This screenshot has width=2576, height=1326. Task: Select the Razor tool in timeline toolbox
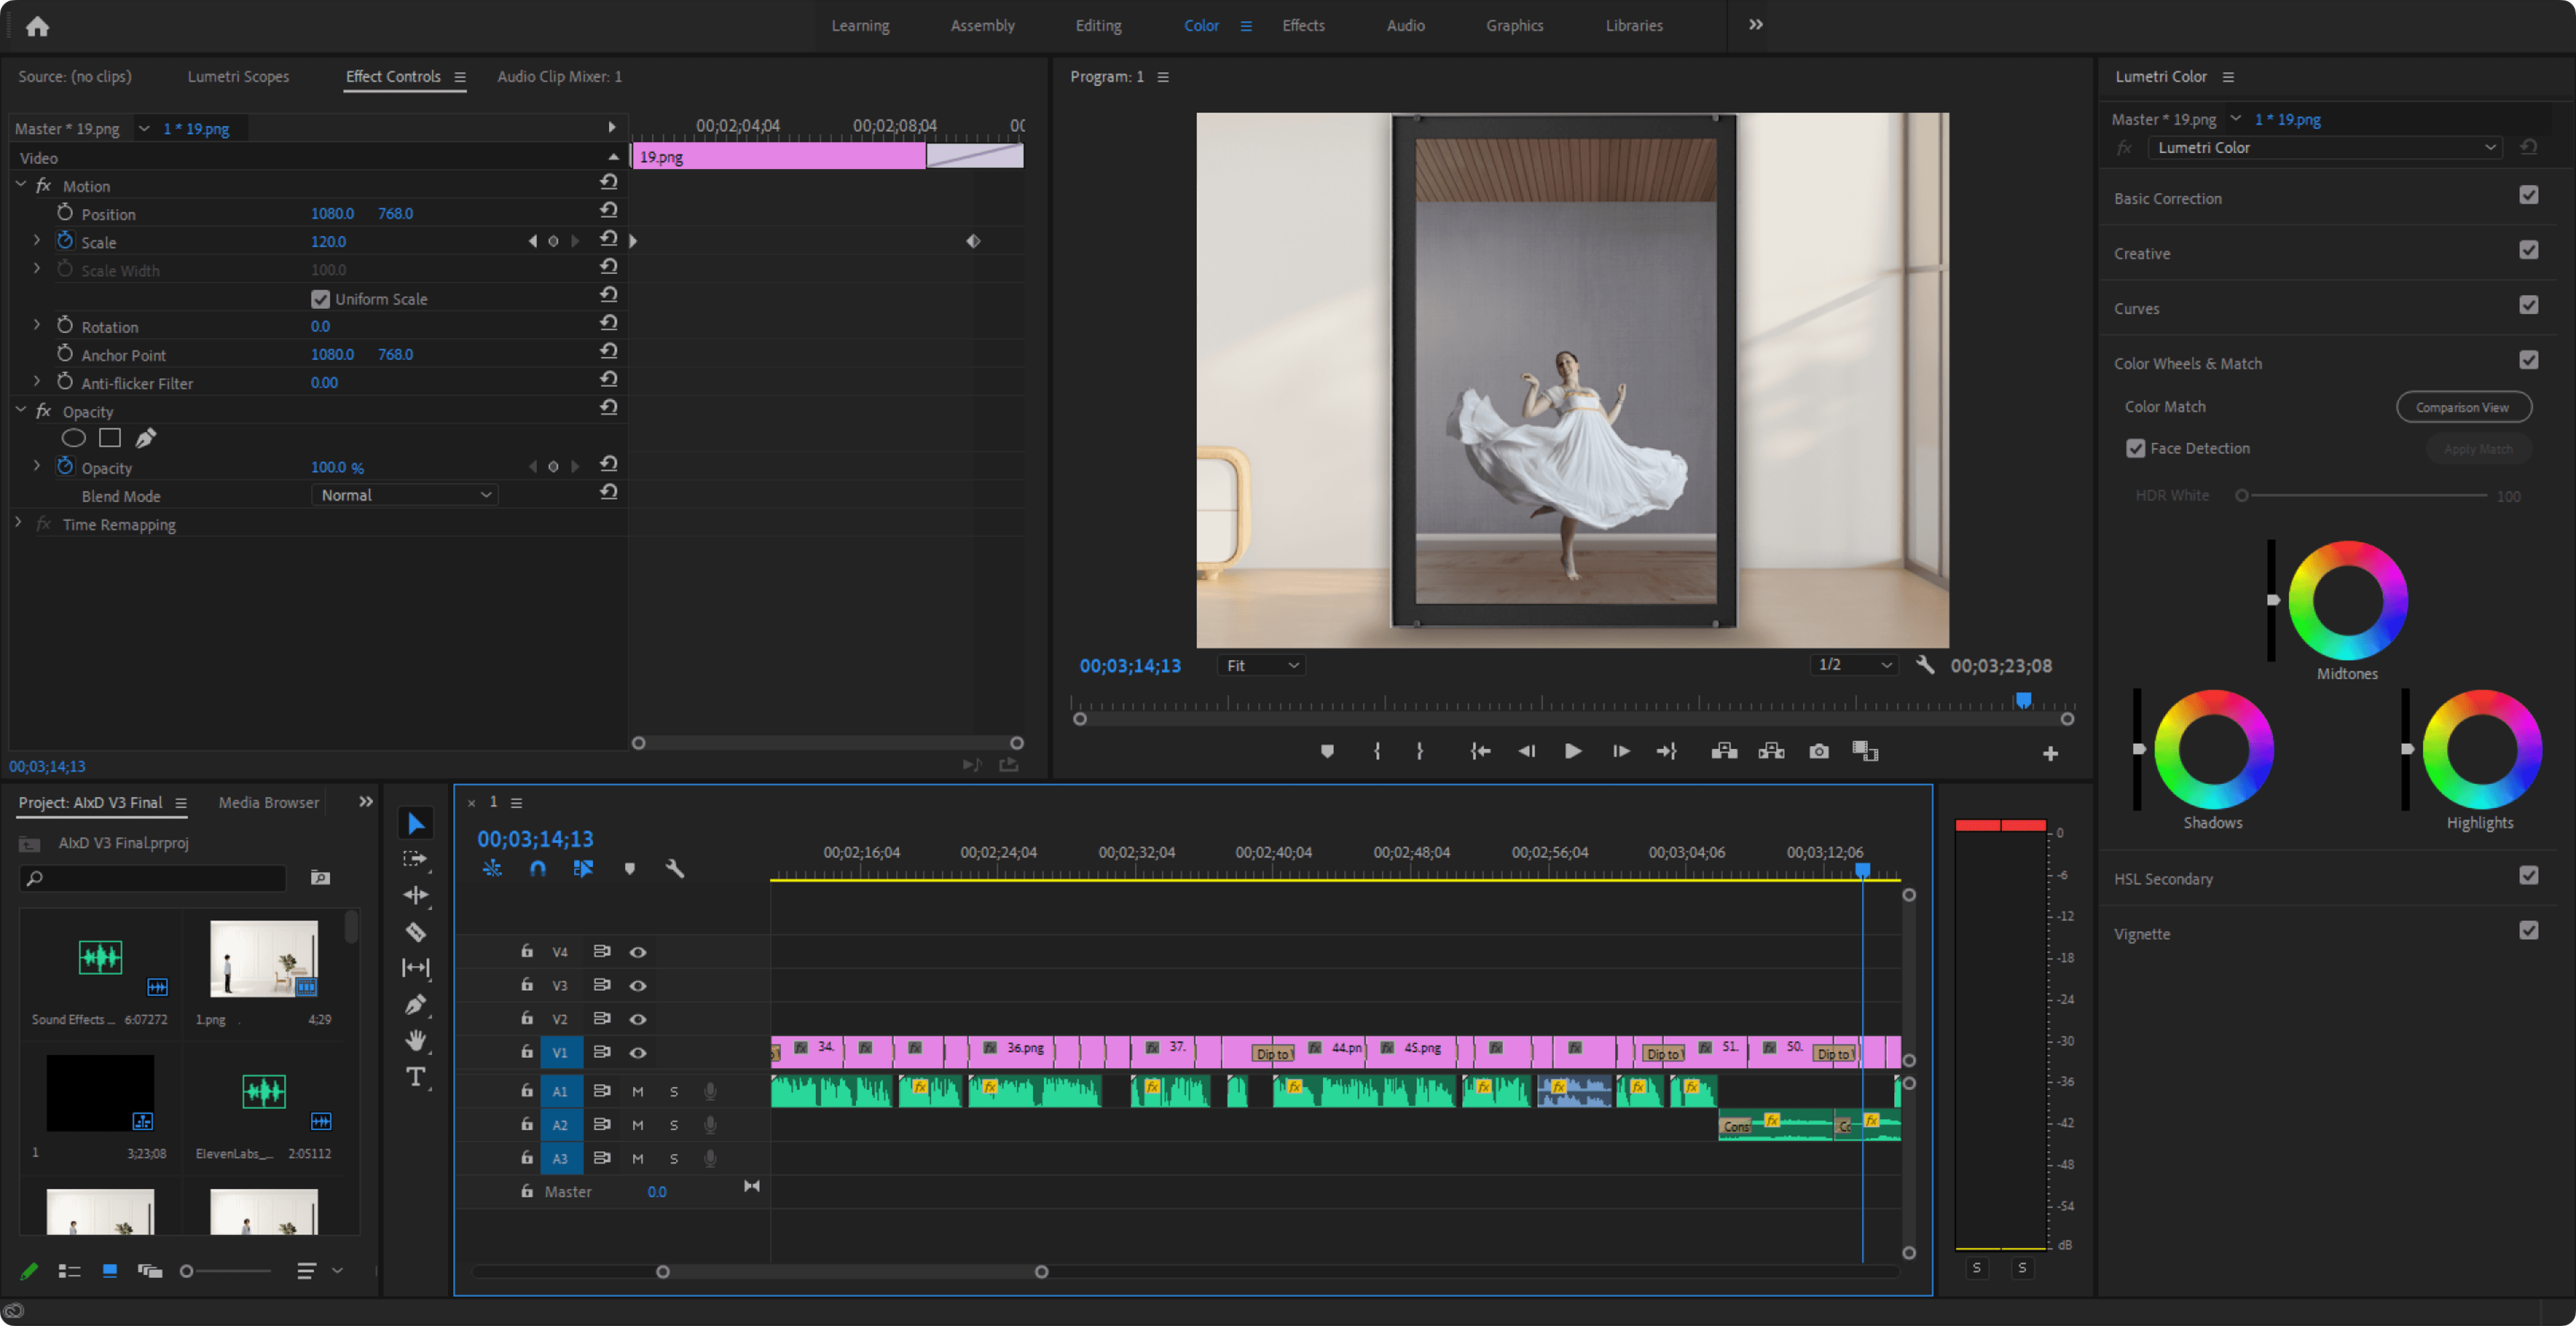(416, 932)
